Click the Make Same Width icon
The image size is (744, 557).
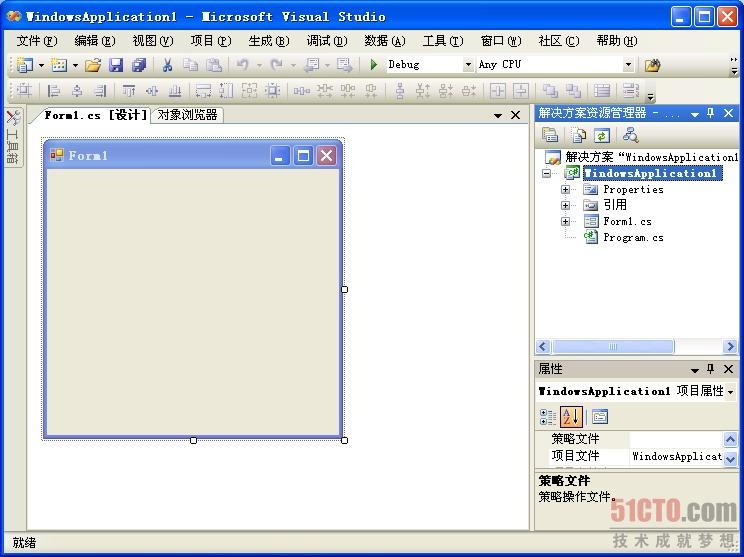[203, 90]
